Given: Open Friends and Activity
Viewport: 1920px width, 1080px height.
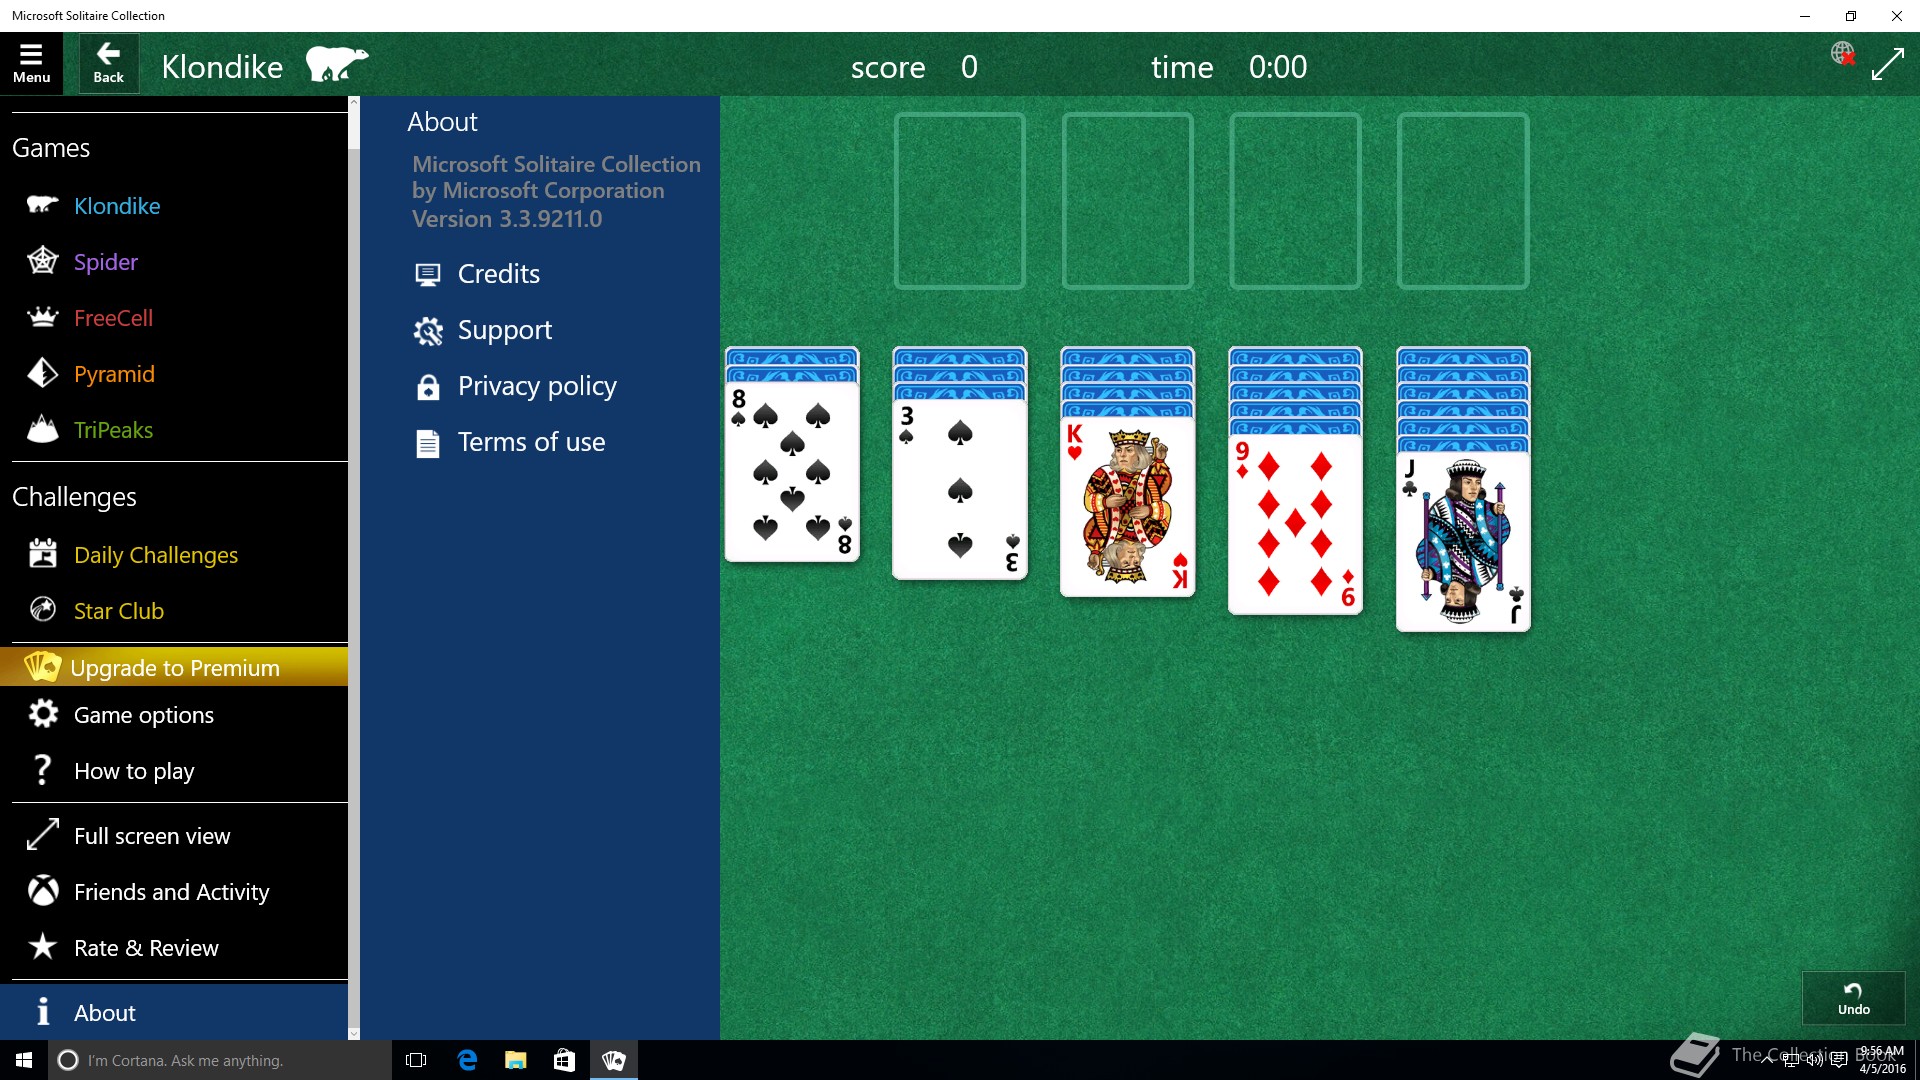Looking at the screenshot, I should [x=174, y=891].
